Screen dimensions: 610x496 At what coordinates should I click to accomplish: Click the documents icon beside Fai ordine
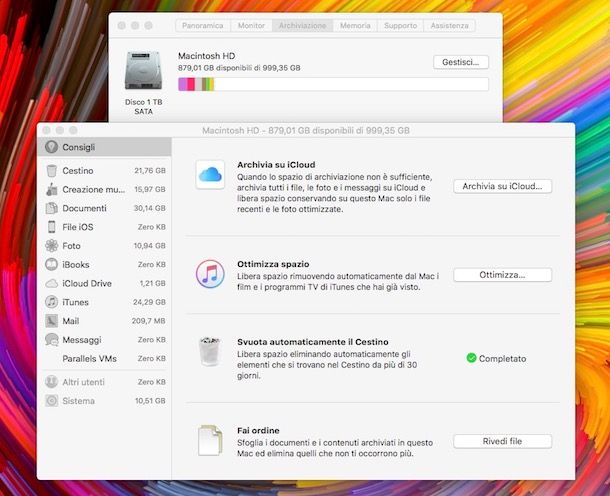point(210,440)
